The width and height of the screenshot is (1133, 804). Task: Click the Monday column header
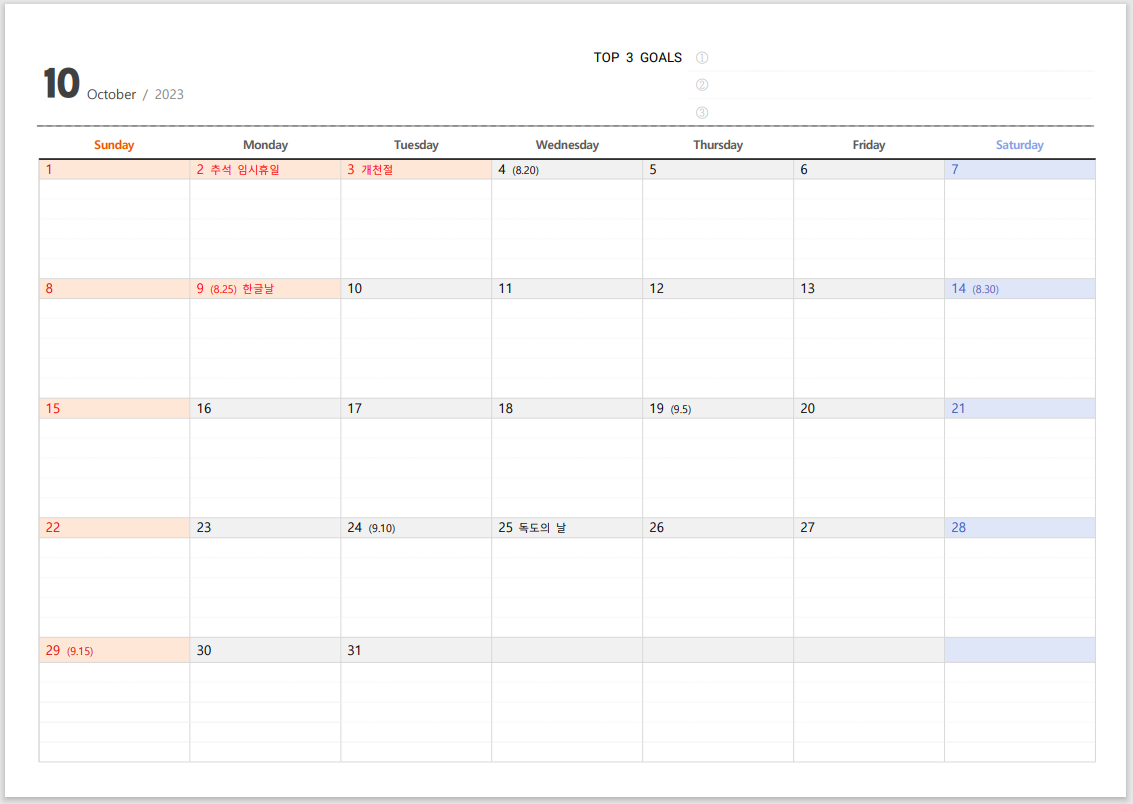point(265,144)
